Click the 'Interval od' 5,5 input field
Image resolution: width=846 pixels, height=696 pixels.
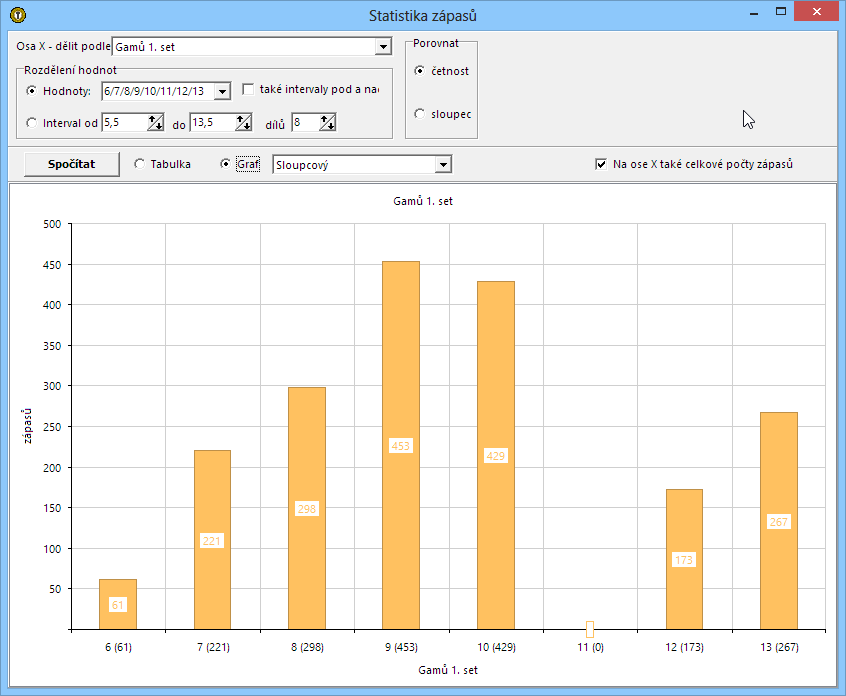[123, 122]
